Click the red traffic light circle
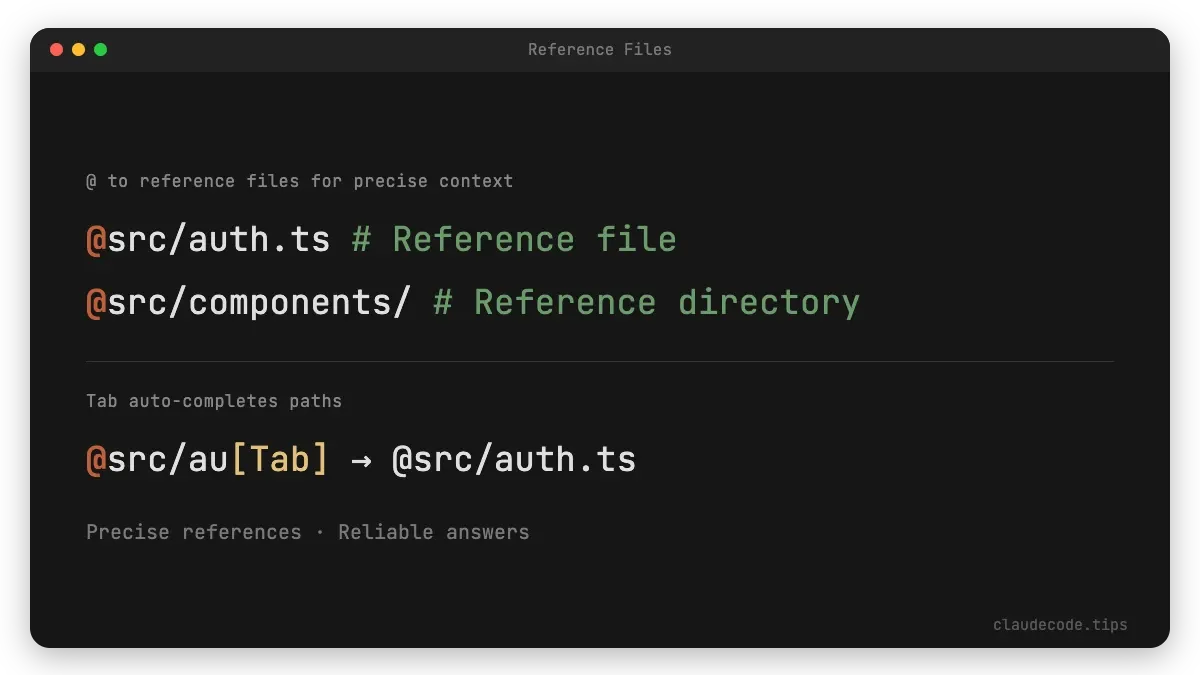Screen dimensions: 1200x675 tap(57, 48)
